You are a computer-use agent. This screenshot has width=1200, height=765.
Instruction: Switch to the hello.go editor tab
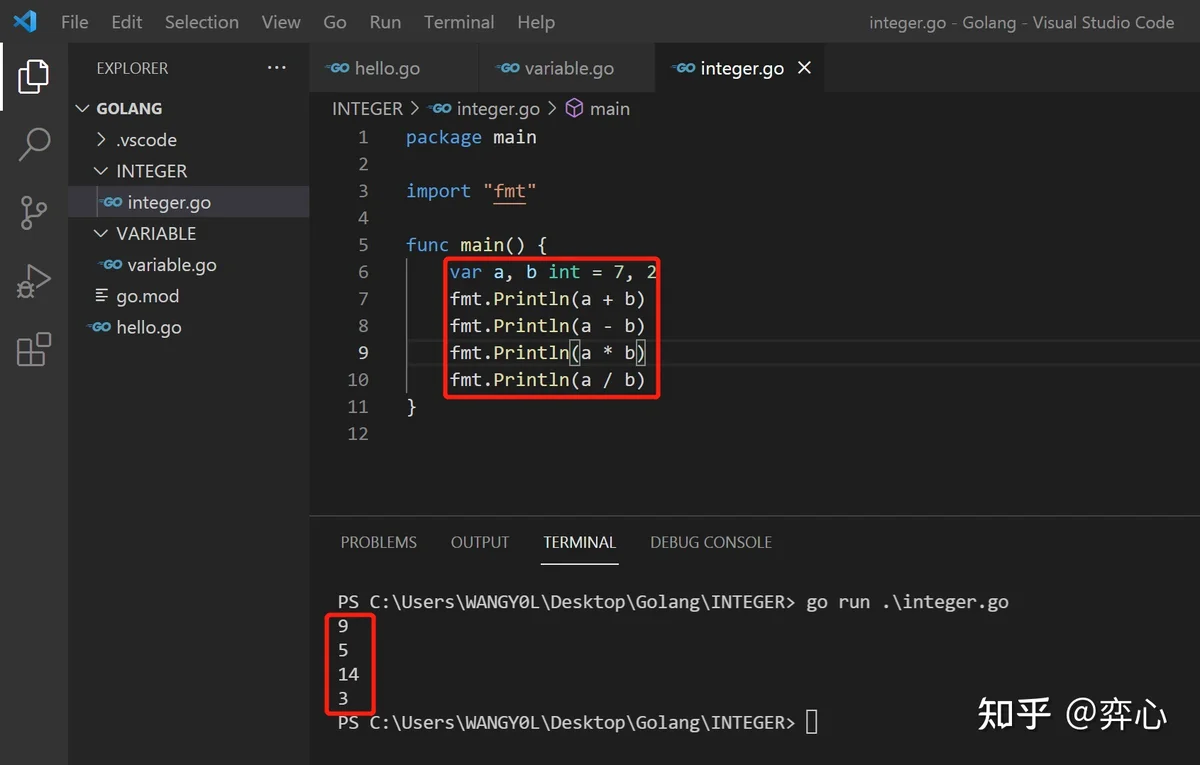coord(394,68)
